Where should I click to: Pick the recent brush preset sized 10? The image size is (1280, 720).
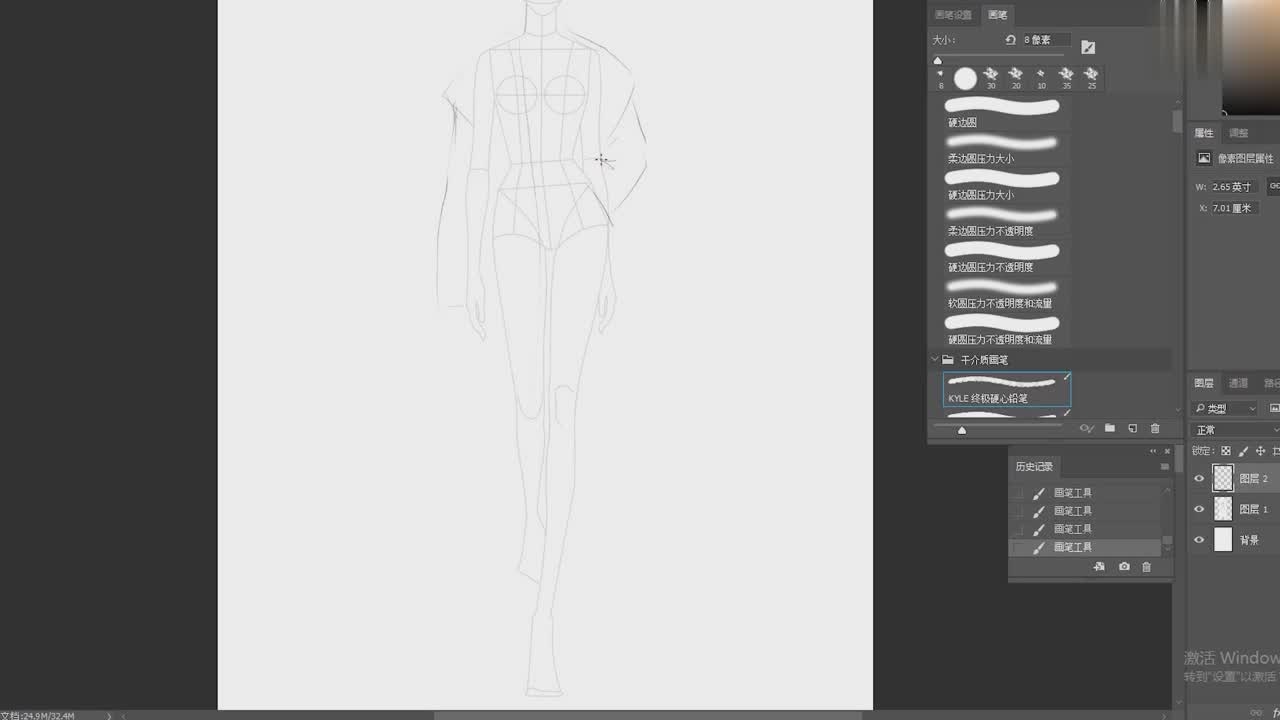1041,79
